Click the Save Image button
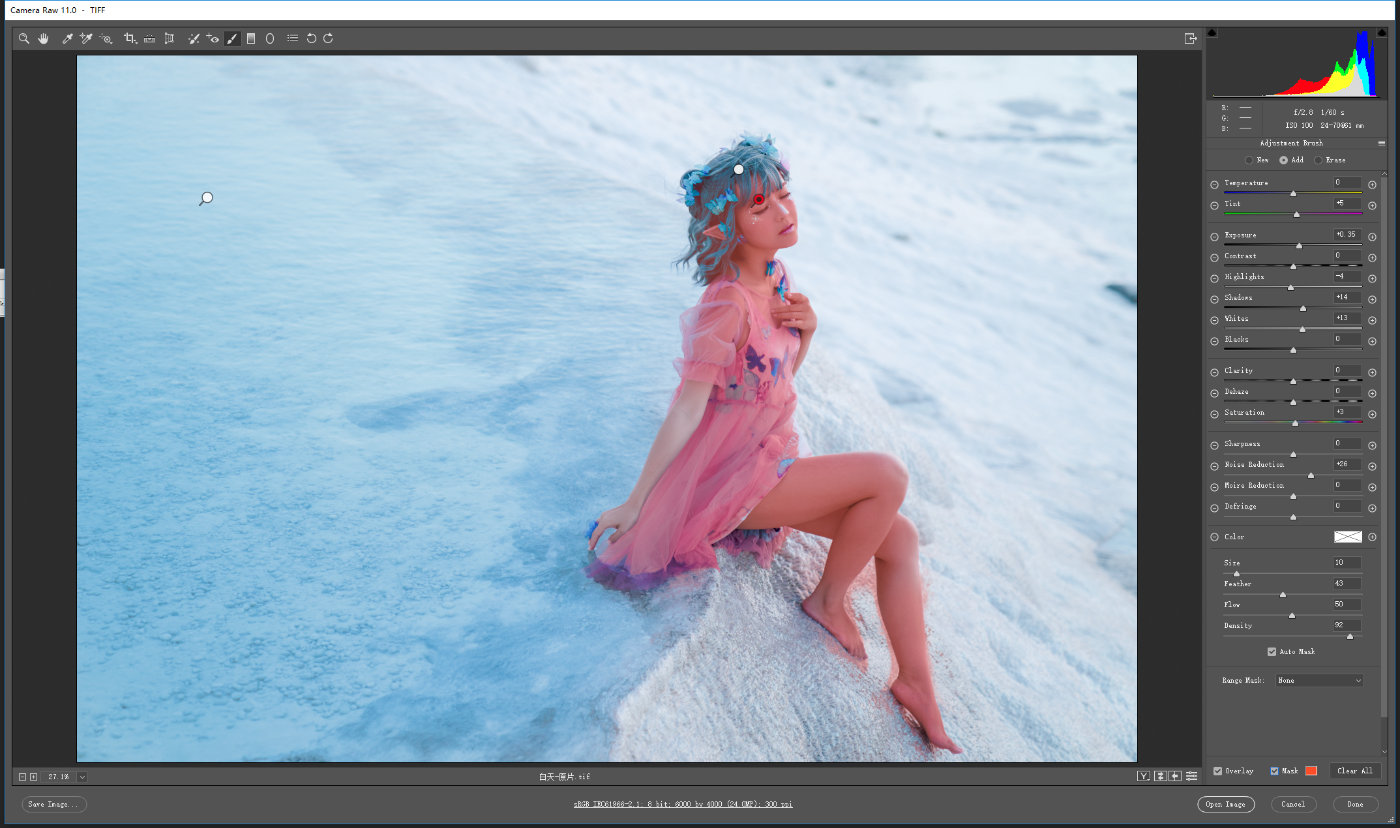The height and width of the screenshot is (828, 1400). [54, 804]
